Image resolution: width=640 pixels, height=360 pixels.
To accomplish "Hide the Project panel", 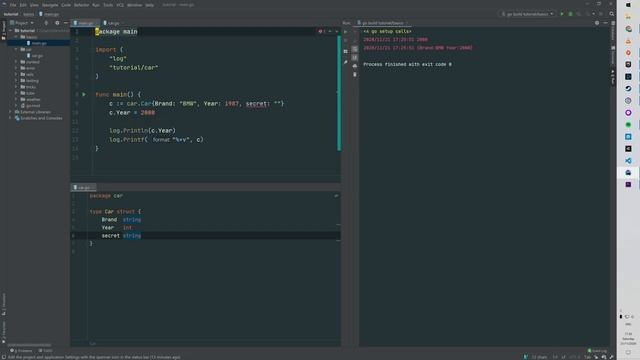I will tap(66, 23).
